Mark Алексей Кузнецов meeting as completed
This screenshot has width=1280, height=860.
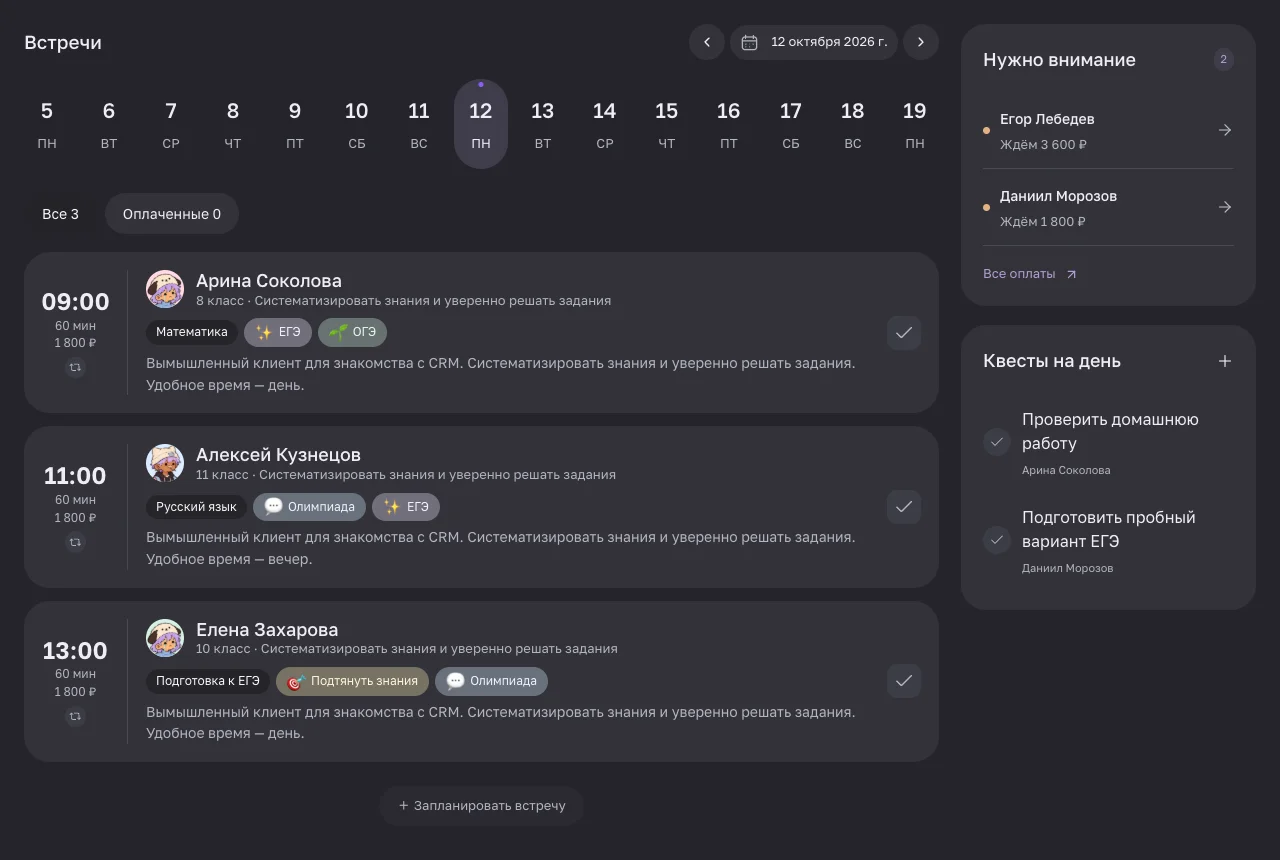click(904, 507)
